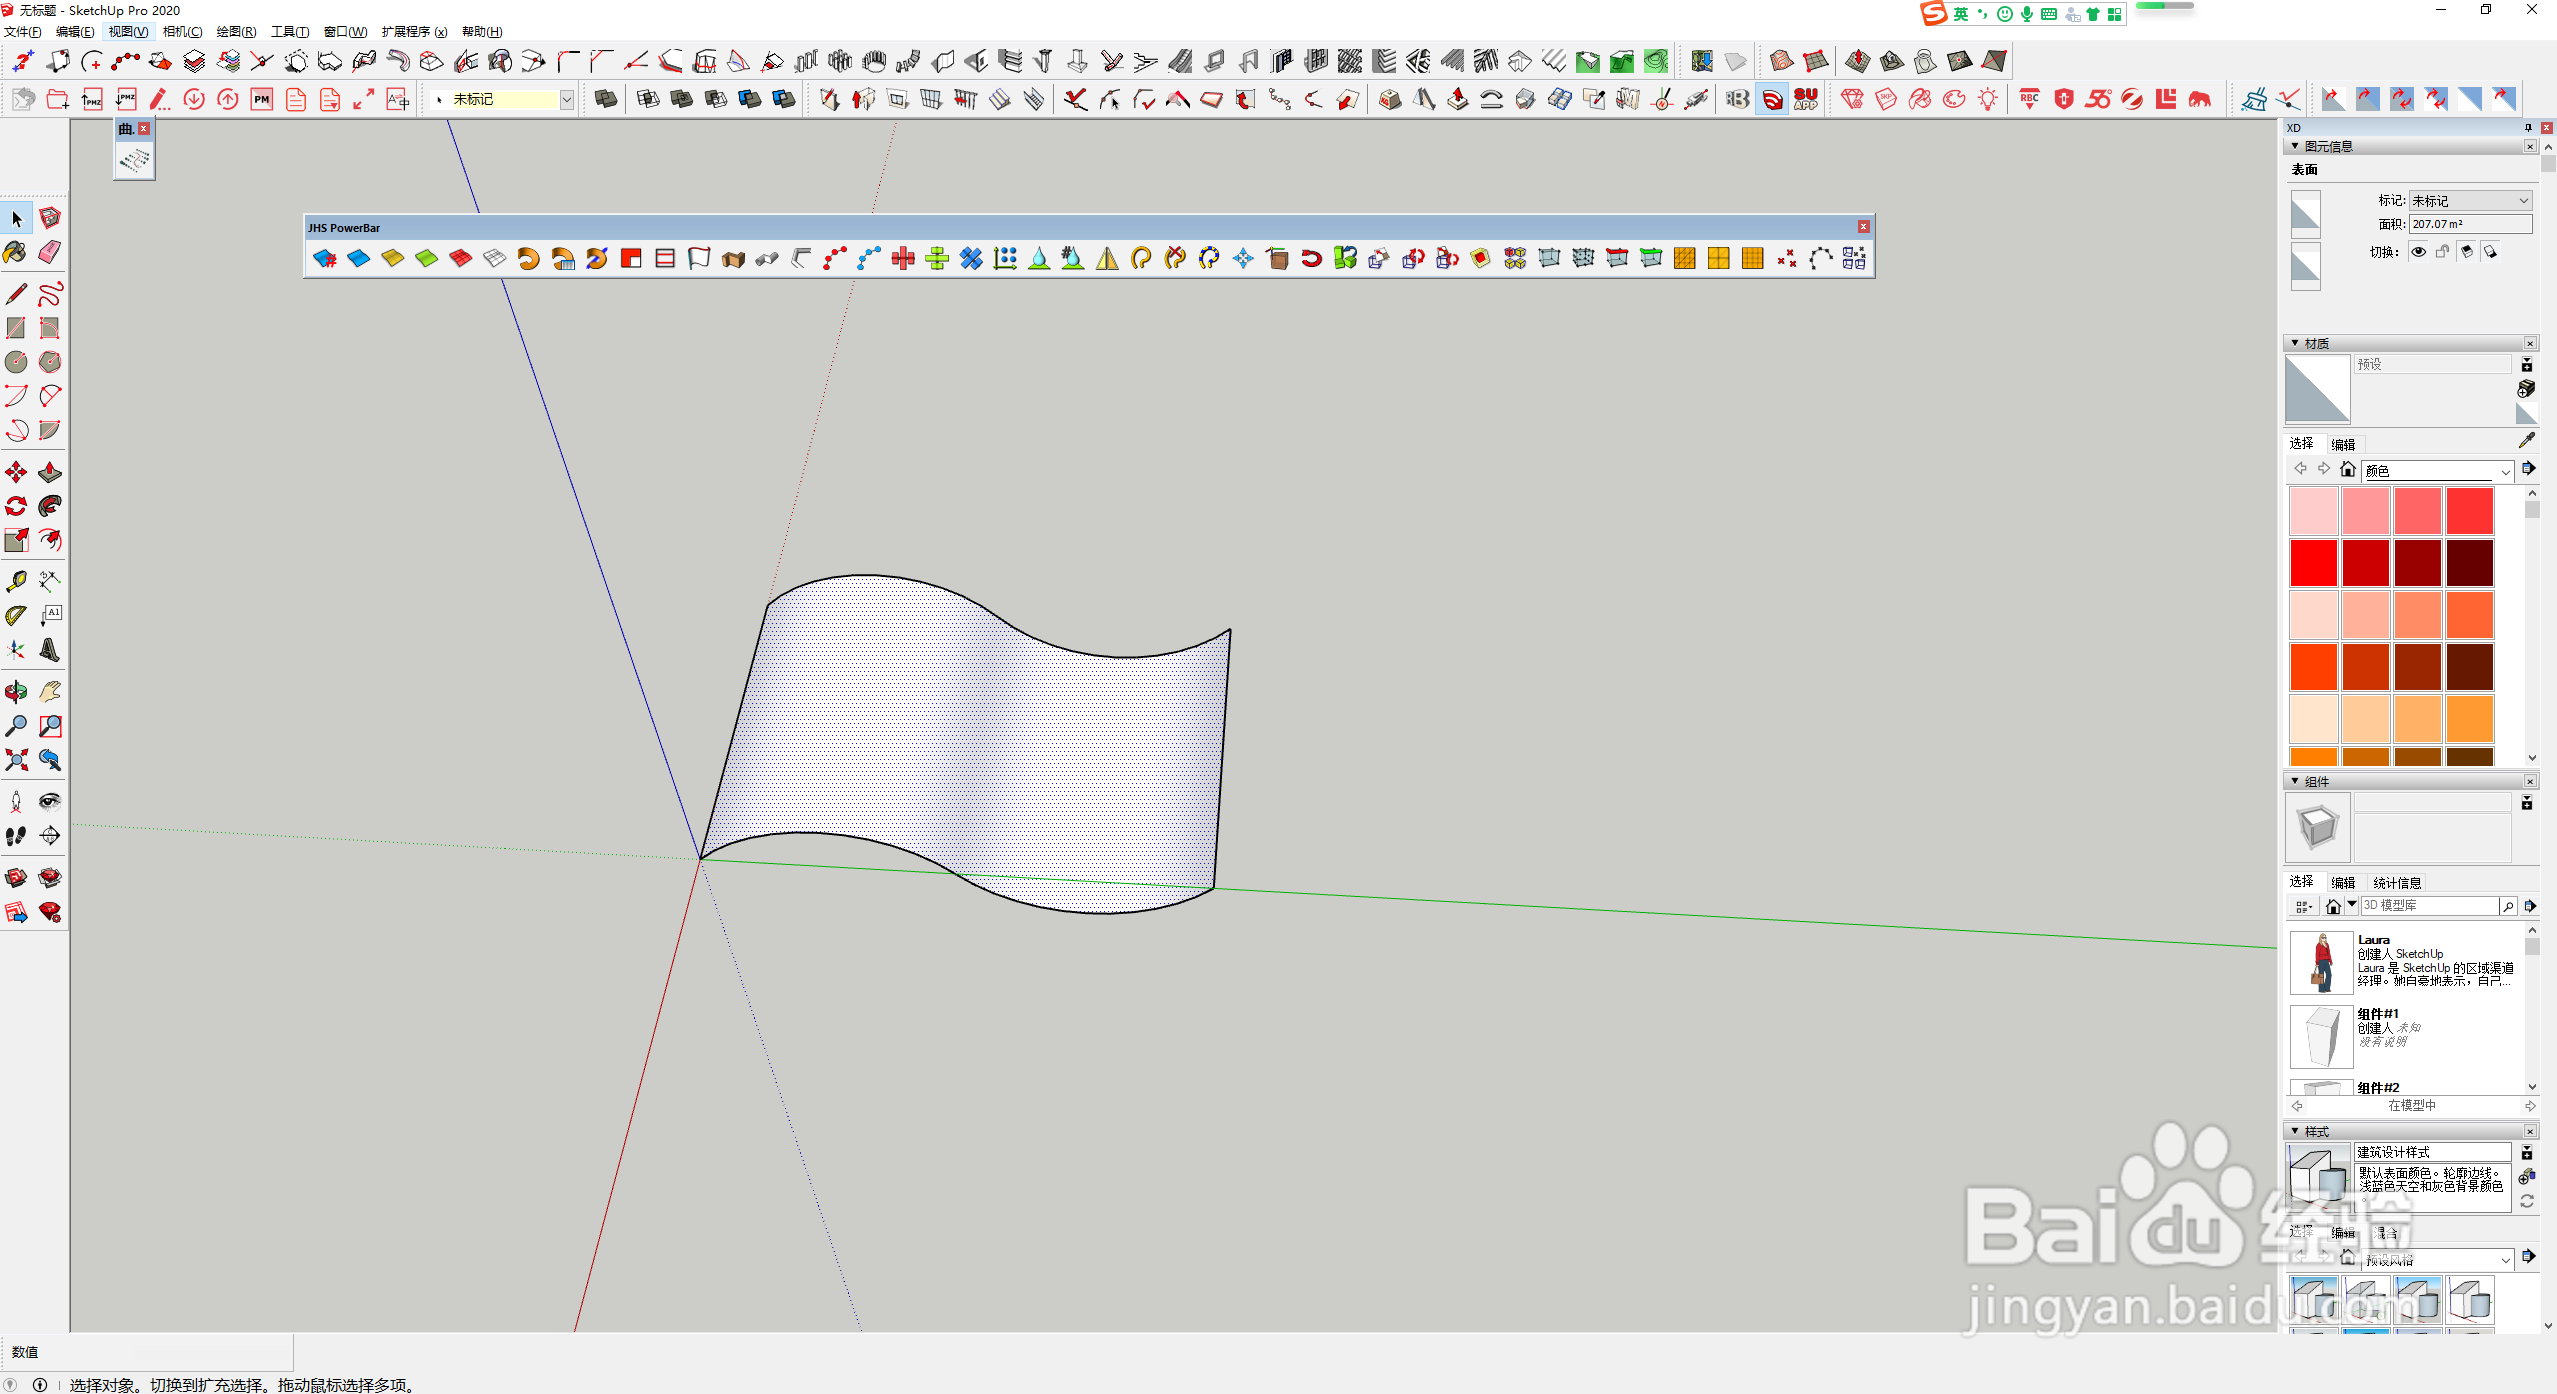
Task: Collapse the 材质 panel
Action: [x=2295, y=343]
